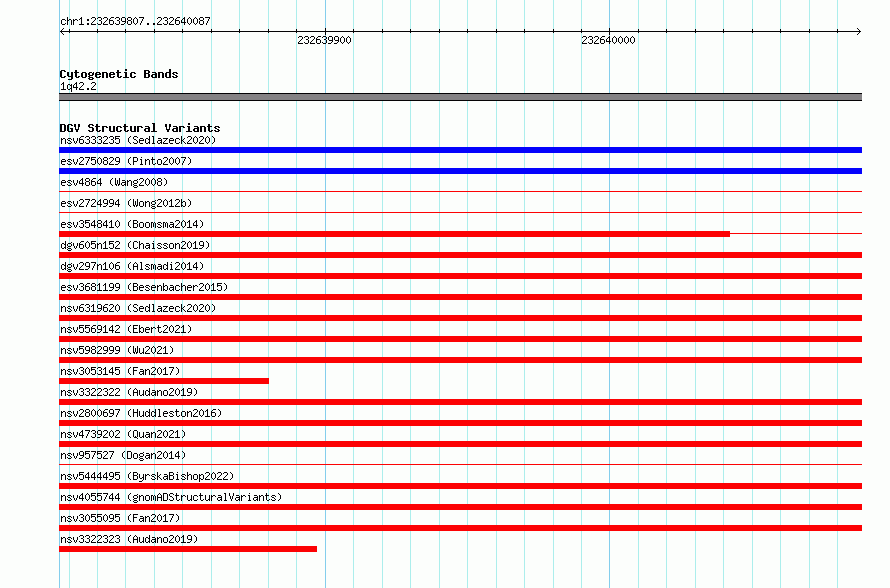Open variant nsv3055095 (Fan2017) label
This screenshot has height=588, width=890.
click(x=120, y=518)
